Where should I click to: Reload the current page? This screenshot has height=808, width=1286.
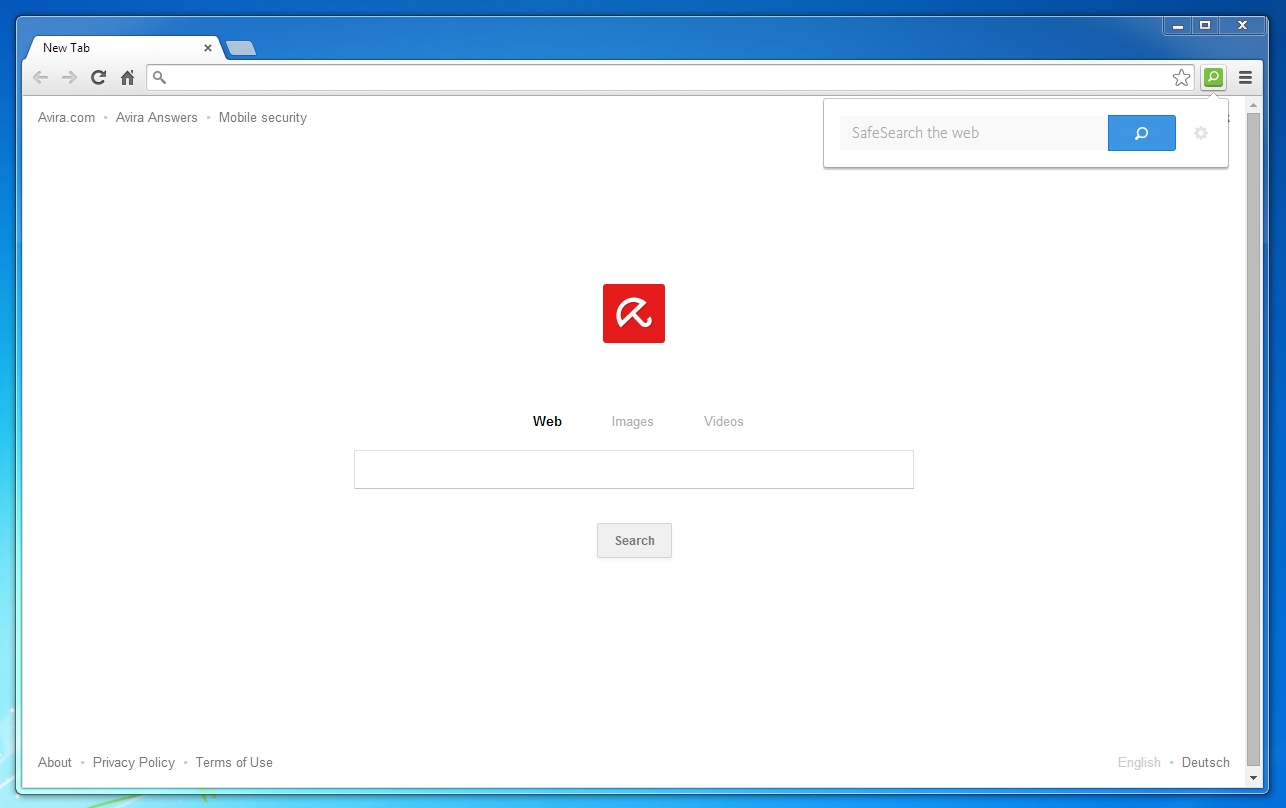(98, 78)
